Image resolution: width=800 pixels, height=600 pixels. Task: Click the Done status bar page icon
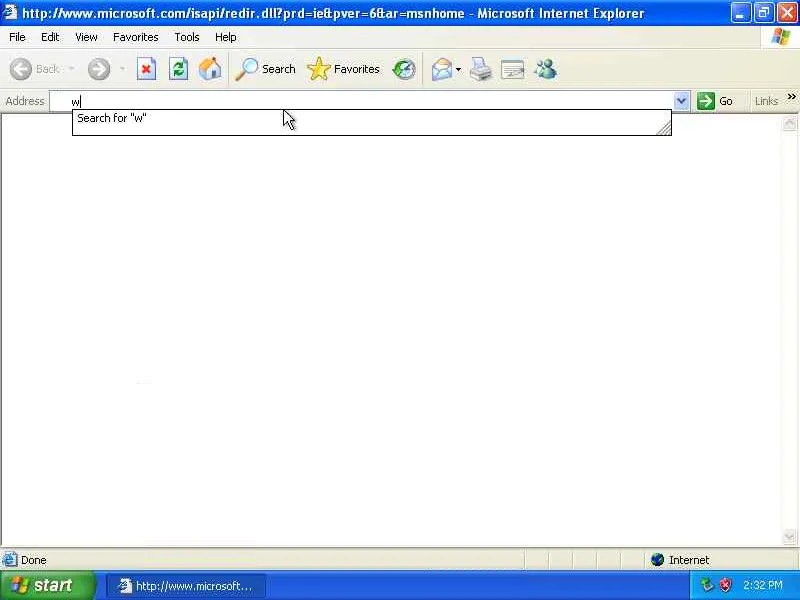pyautogui.click(x=10, y=560)
